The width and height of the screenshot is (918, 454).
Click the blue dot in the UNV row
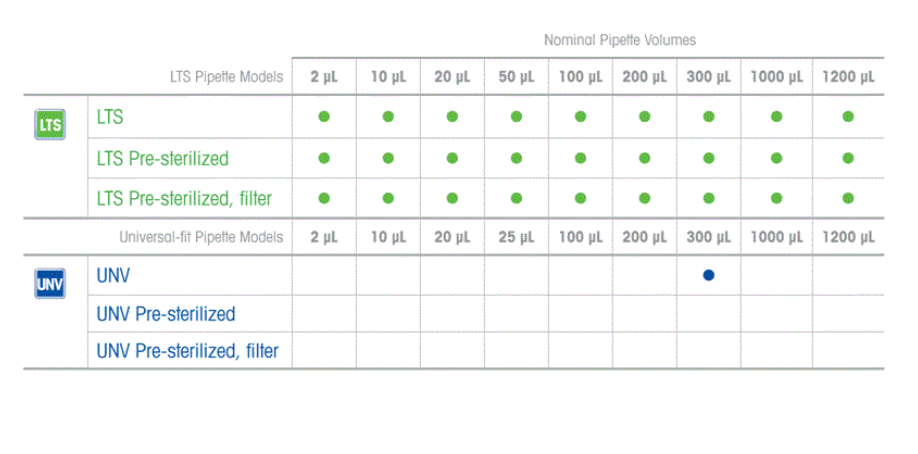(x=708, y=275)
